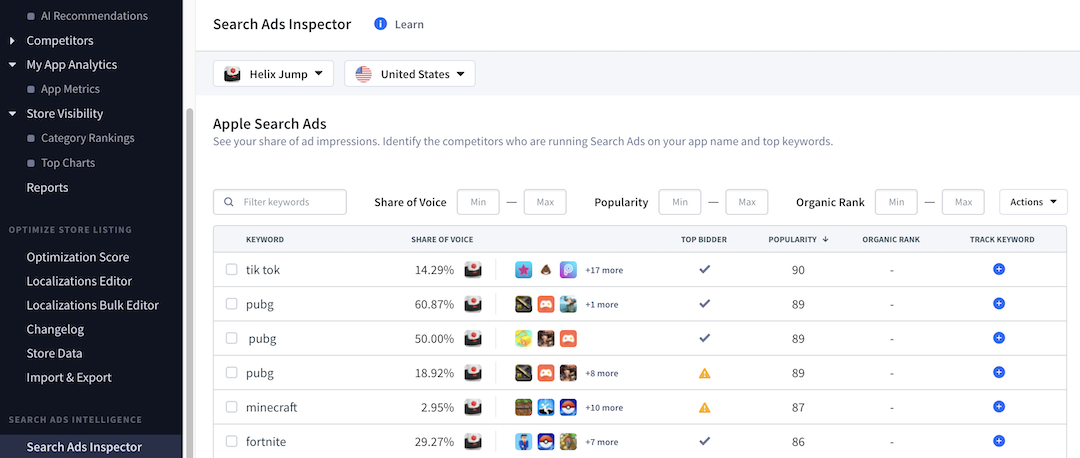Click the +1 more link in pubg row
1080x458 pixels.
[602, 304]
